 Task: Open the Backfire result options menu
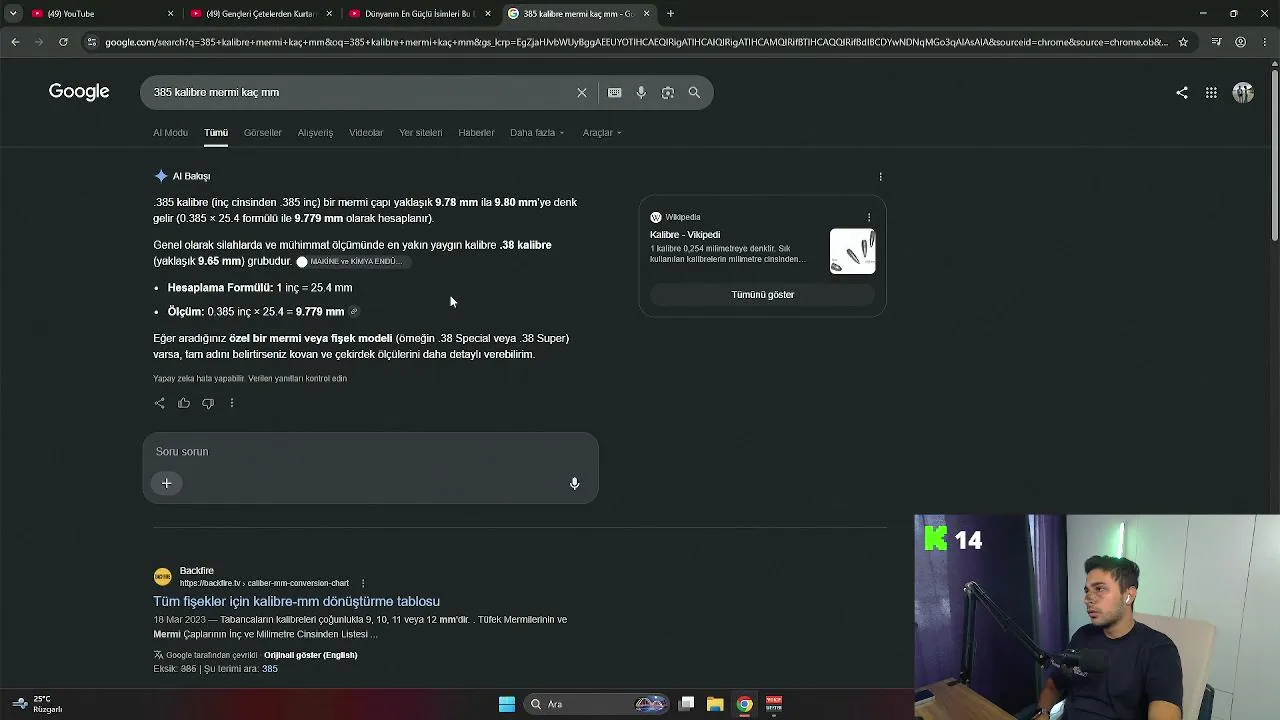tap(363, 583)
